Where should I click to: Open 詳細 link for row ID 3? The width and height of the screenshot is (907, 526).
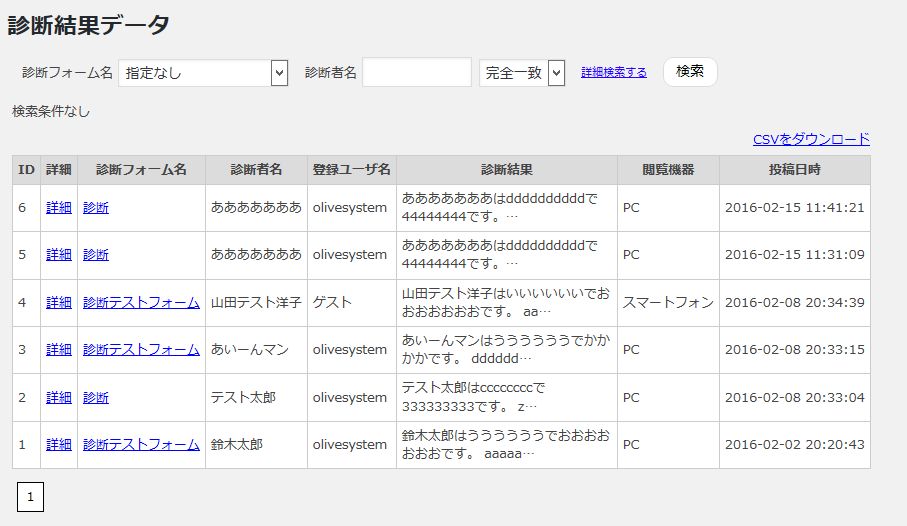coord(59,350)
